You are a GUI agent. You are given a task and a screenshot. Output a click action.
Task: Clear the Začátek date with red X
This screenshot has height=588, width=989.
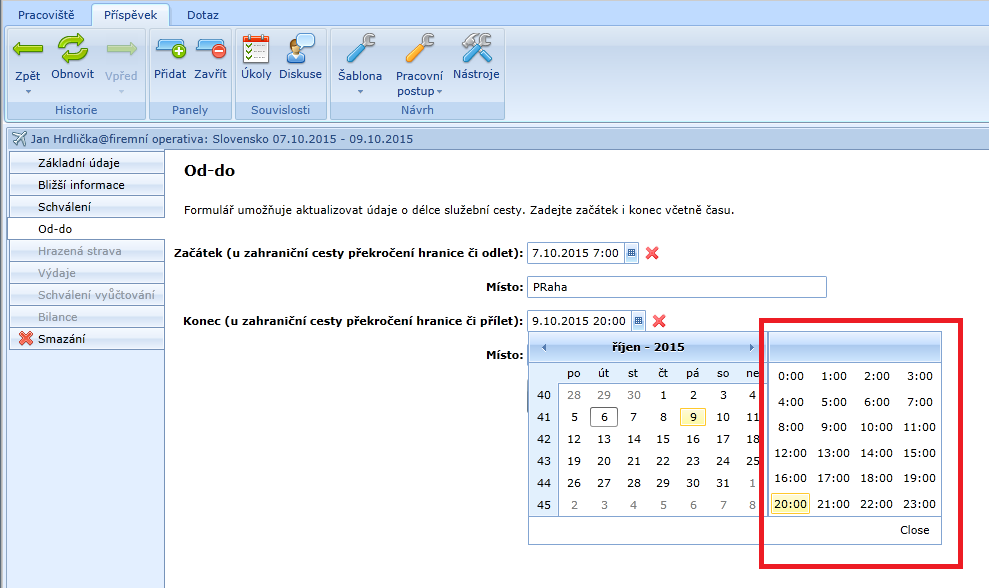652,253
